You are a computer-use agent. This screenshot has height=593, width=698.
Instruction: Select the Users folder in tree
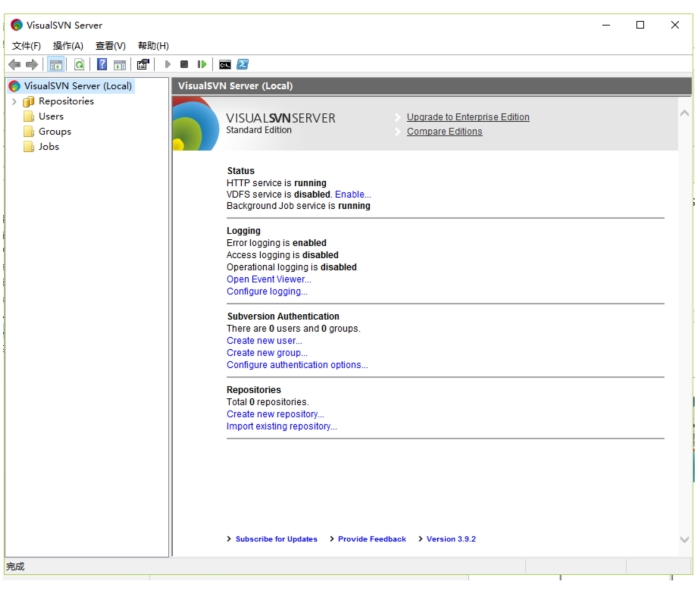point(51,116)
